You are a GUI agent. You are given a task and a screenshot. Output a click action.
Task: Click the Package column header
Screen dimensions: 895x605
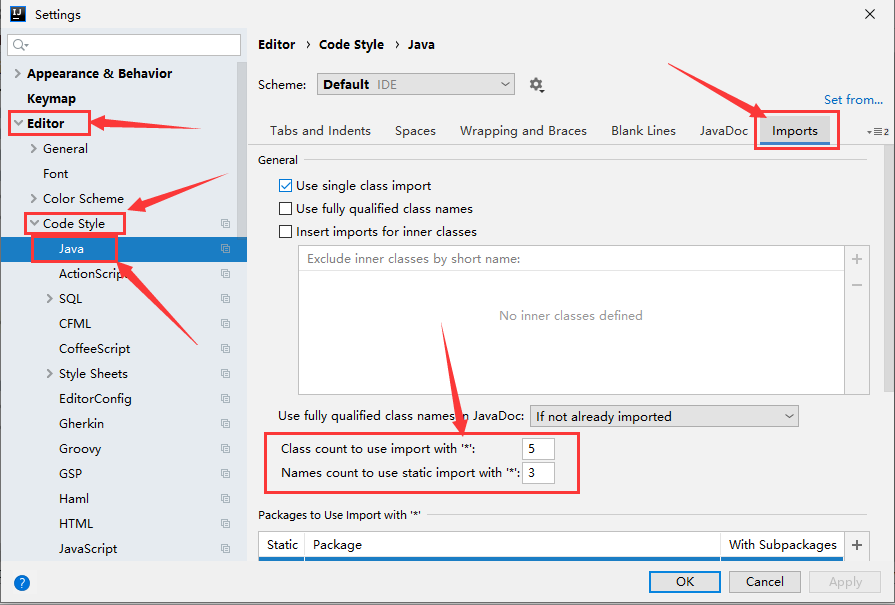click(x=513, y=545)
